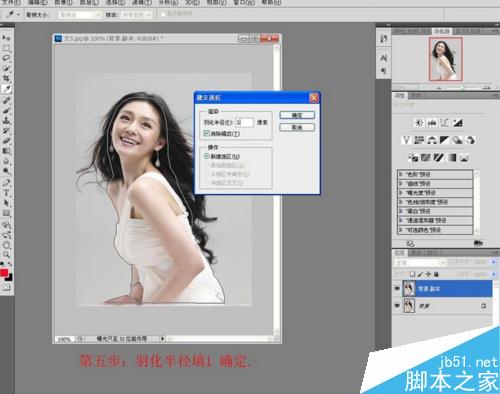Click the red foreground color swatch
Screen dimensions: 500x394
pos(4,273)
